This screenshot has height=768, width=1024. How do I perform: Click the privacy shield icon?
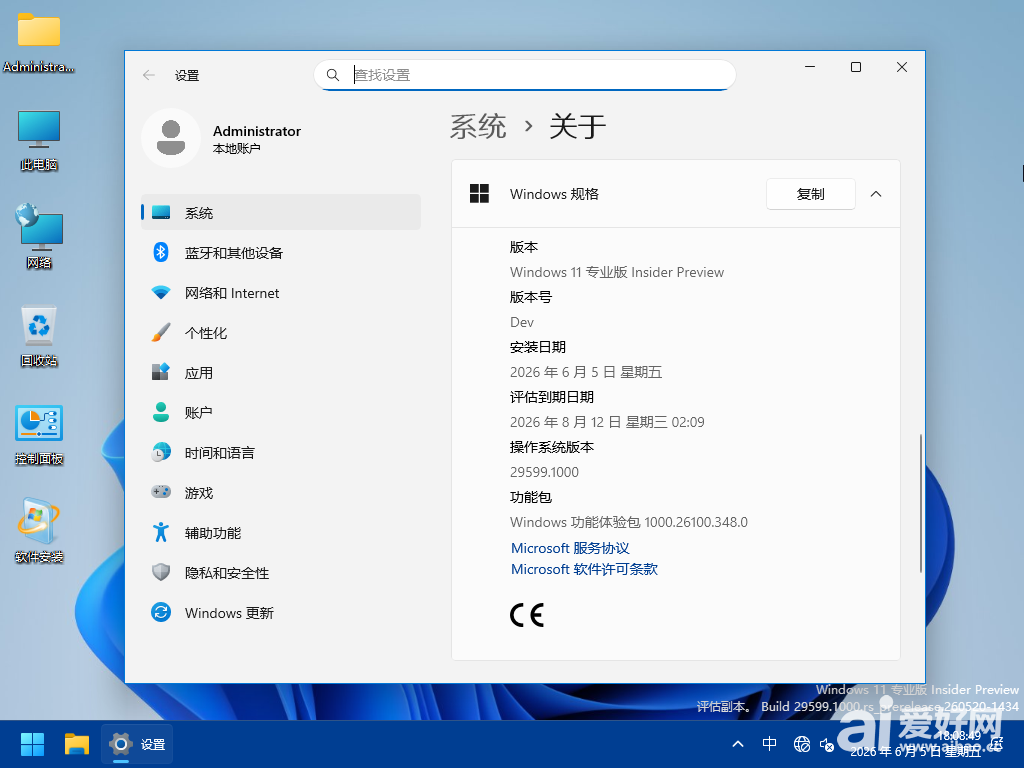161,572
